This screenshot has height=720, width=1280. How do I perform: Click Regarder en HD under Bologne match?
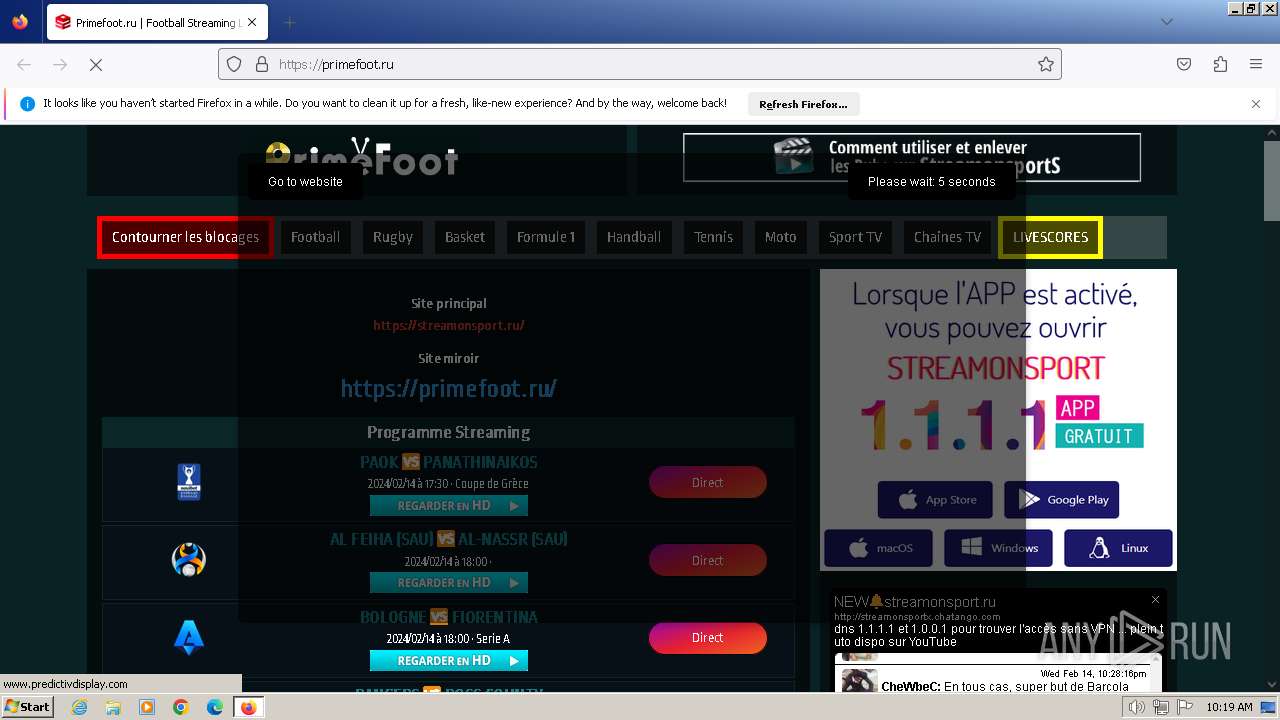click(x=449, y=661)
